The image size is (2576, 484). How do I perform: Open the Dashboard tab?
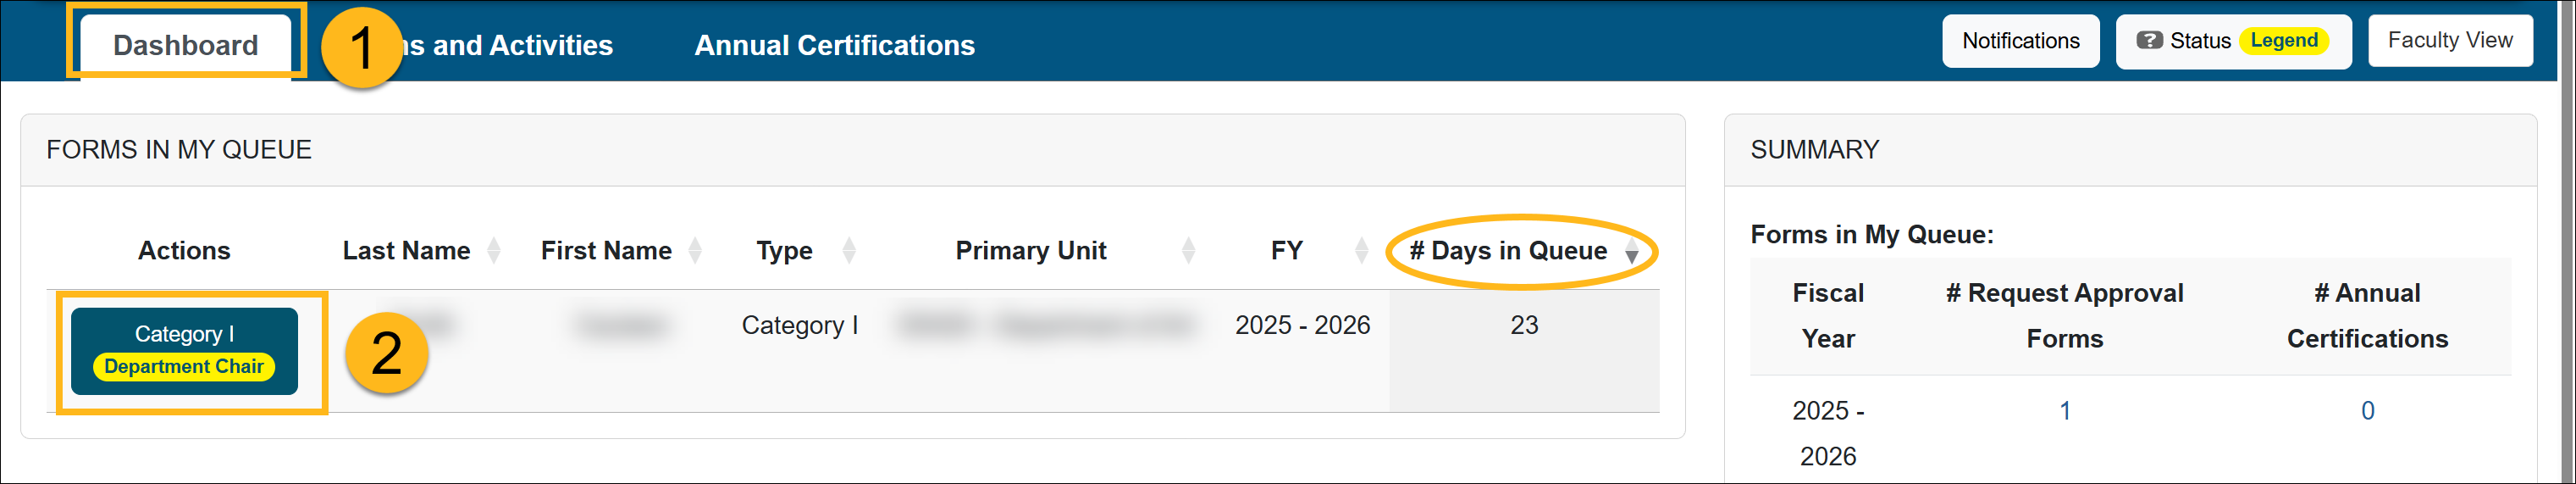[186, 45]
